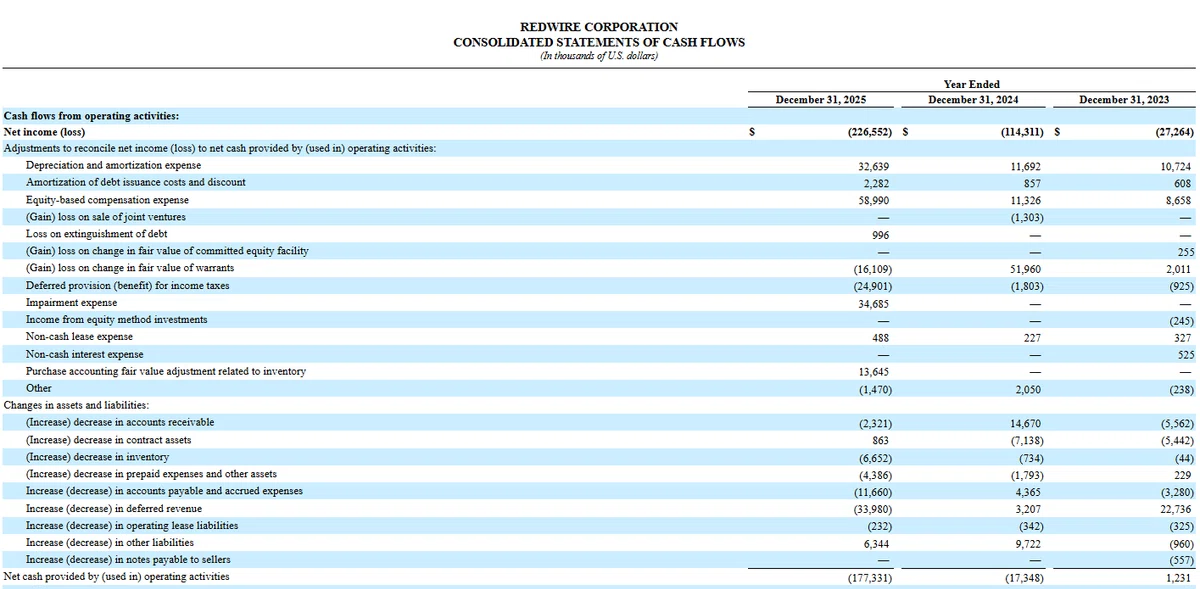Select equity compensation value 58,990
The image size is (1200, 589).
tap(874, 200)
